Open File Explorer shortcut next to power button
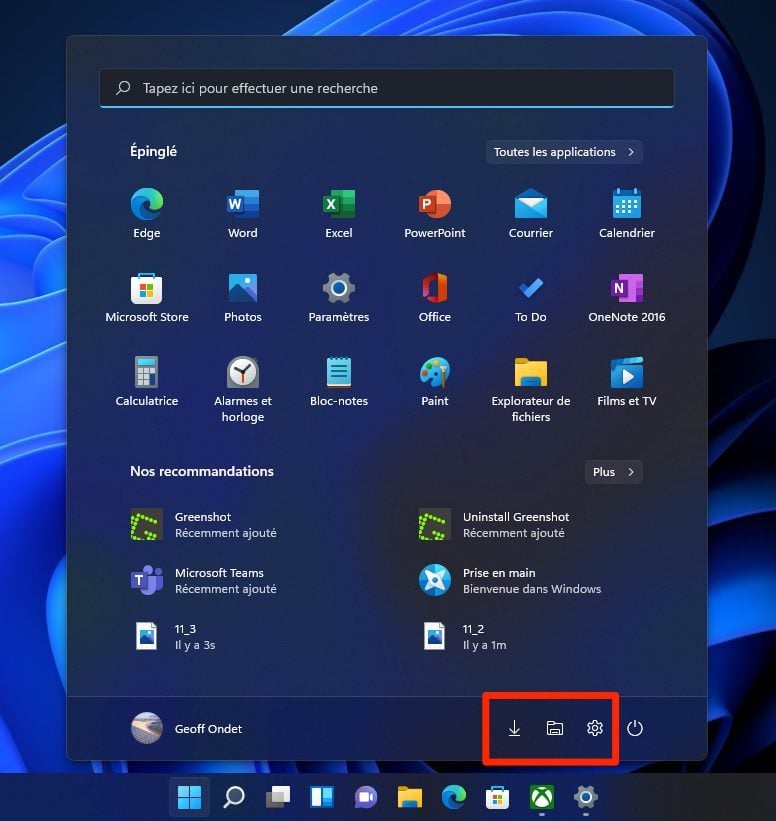Image resolution: width=776 pixels, height=821 pixels. [555, 728]
